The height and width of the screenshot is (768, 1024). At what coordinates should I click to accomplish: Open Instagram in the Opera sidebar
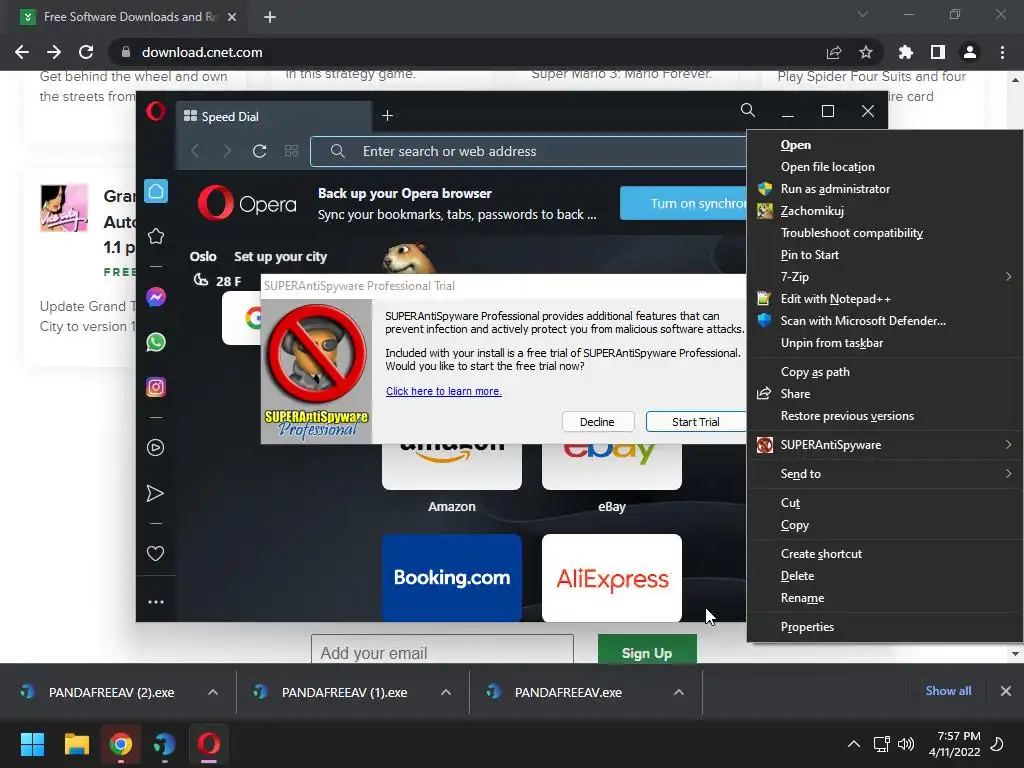click(155, 387)
